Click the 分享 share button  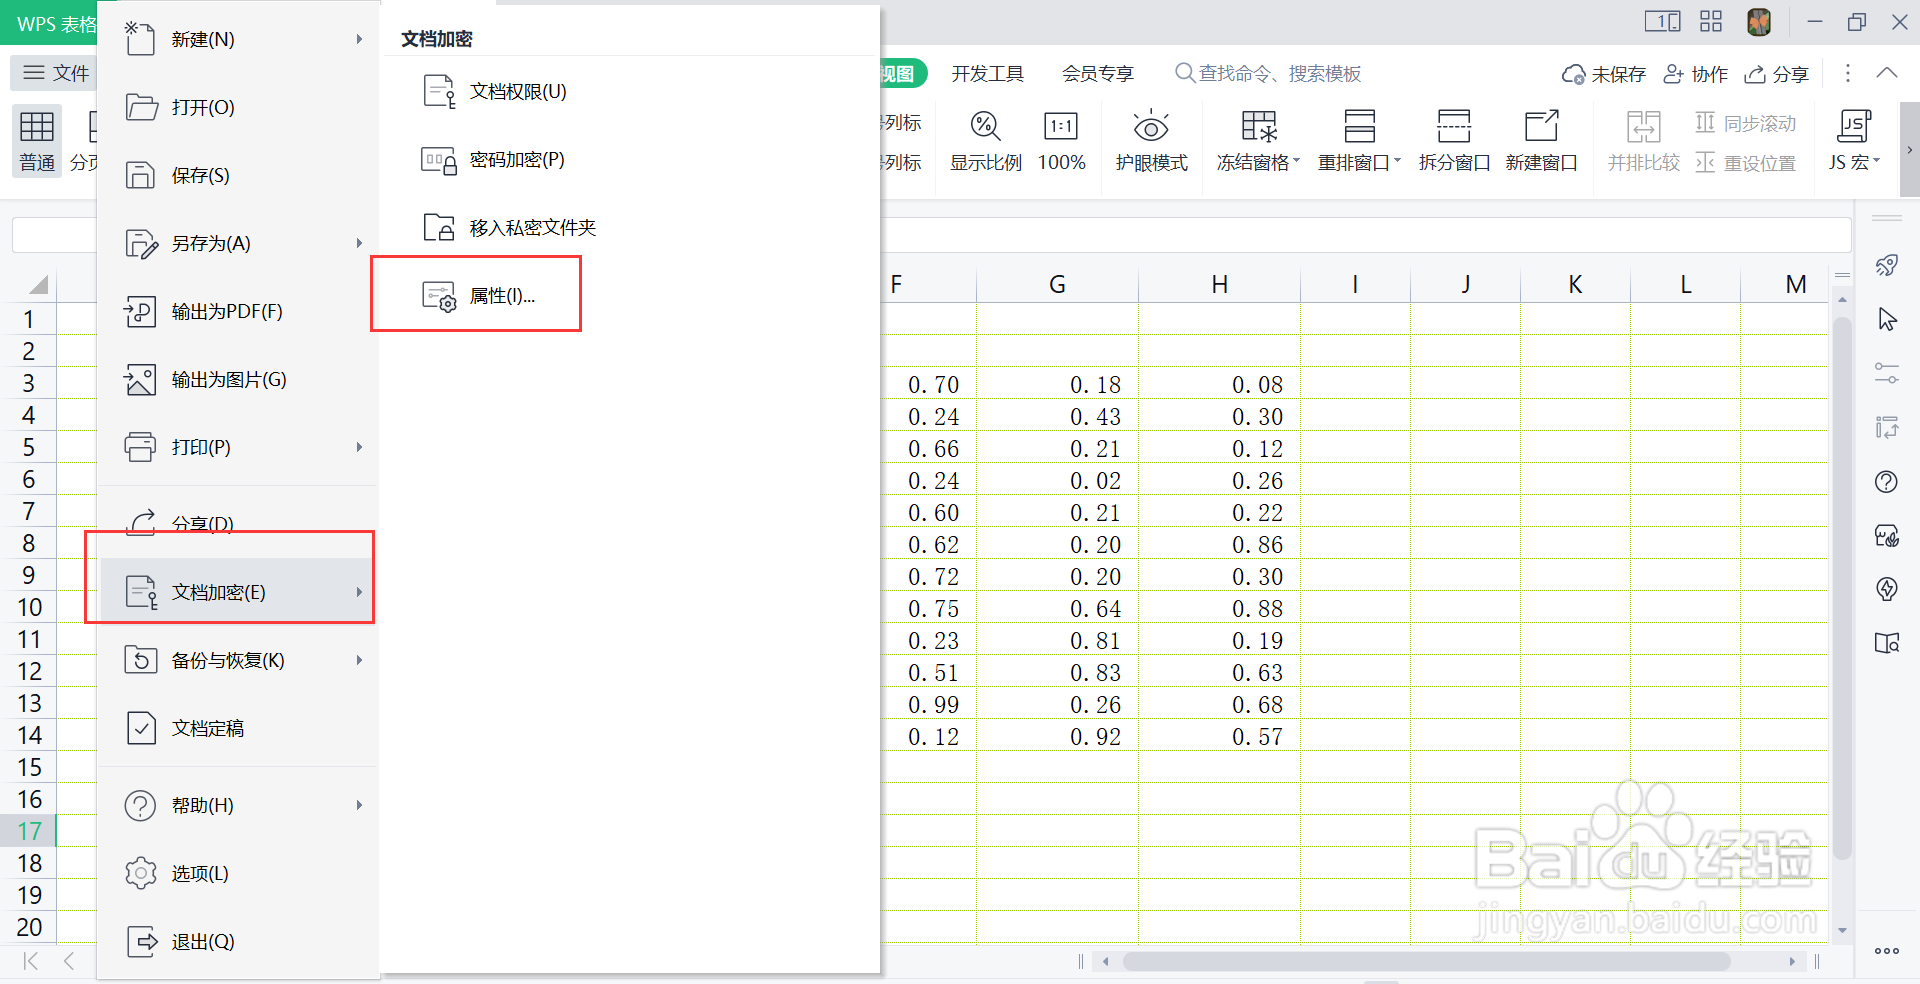click(x=1776, y=72)
